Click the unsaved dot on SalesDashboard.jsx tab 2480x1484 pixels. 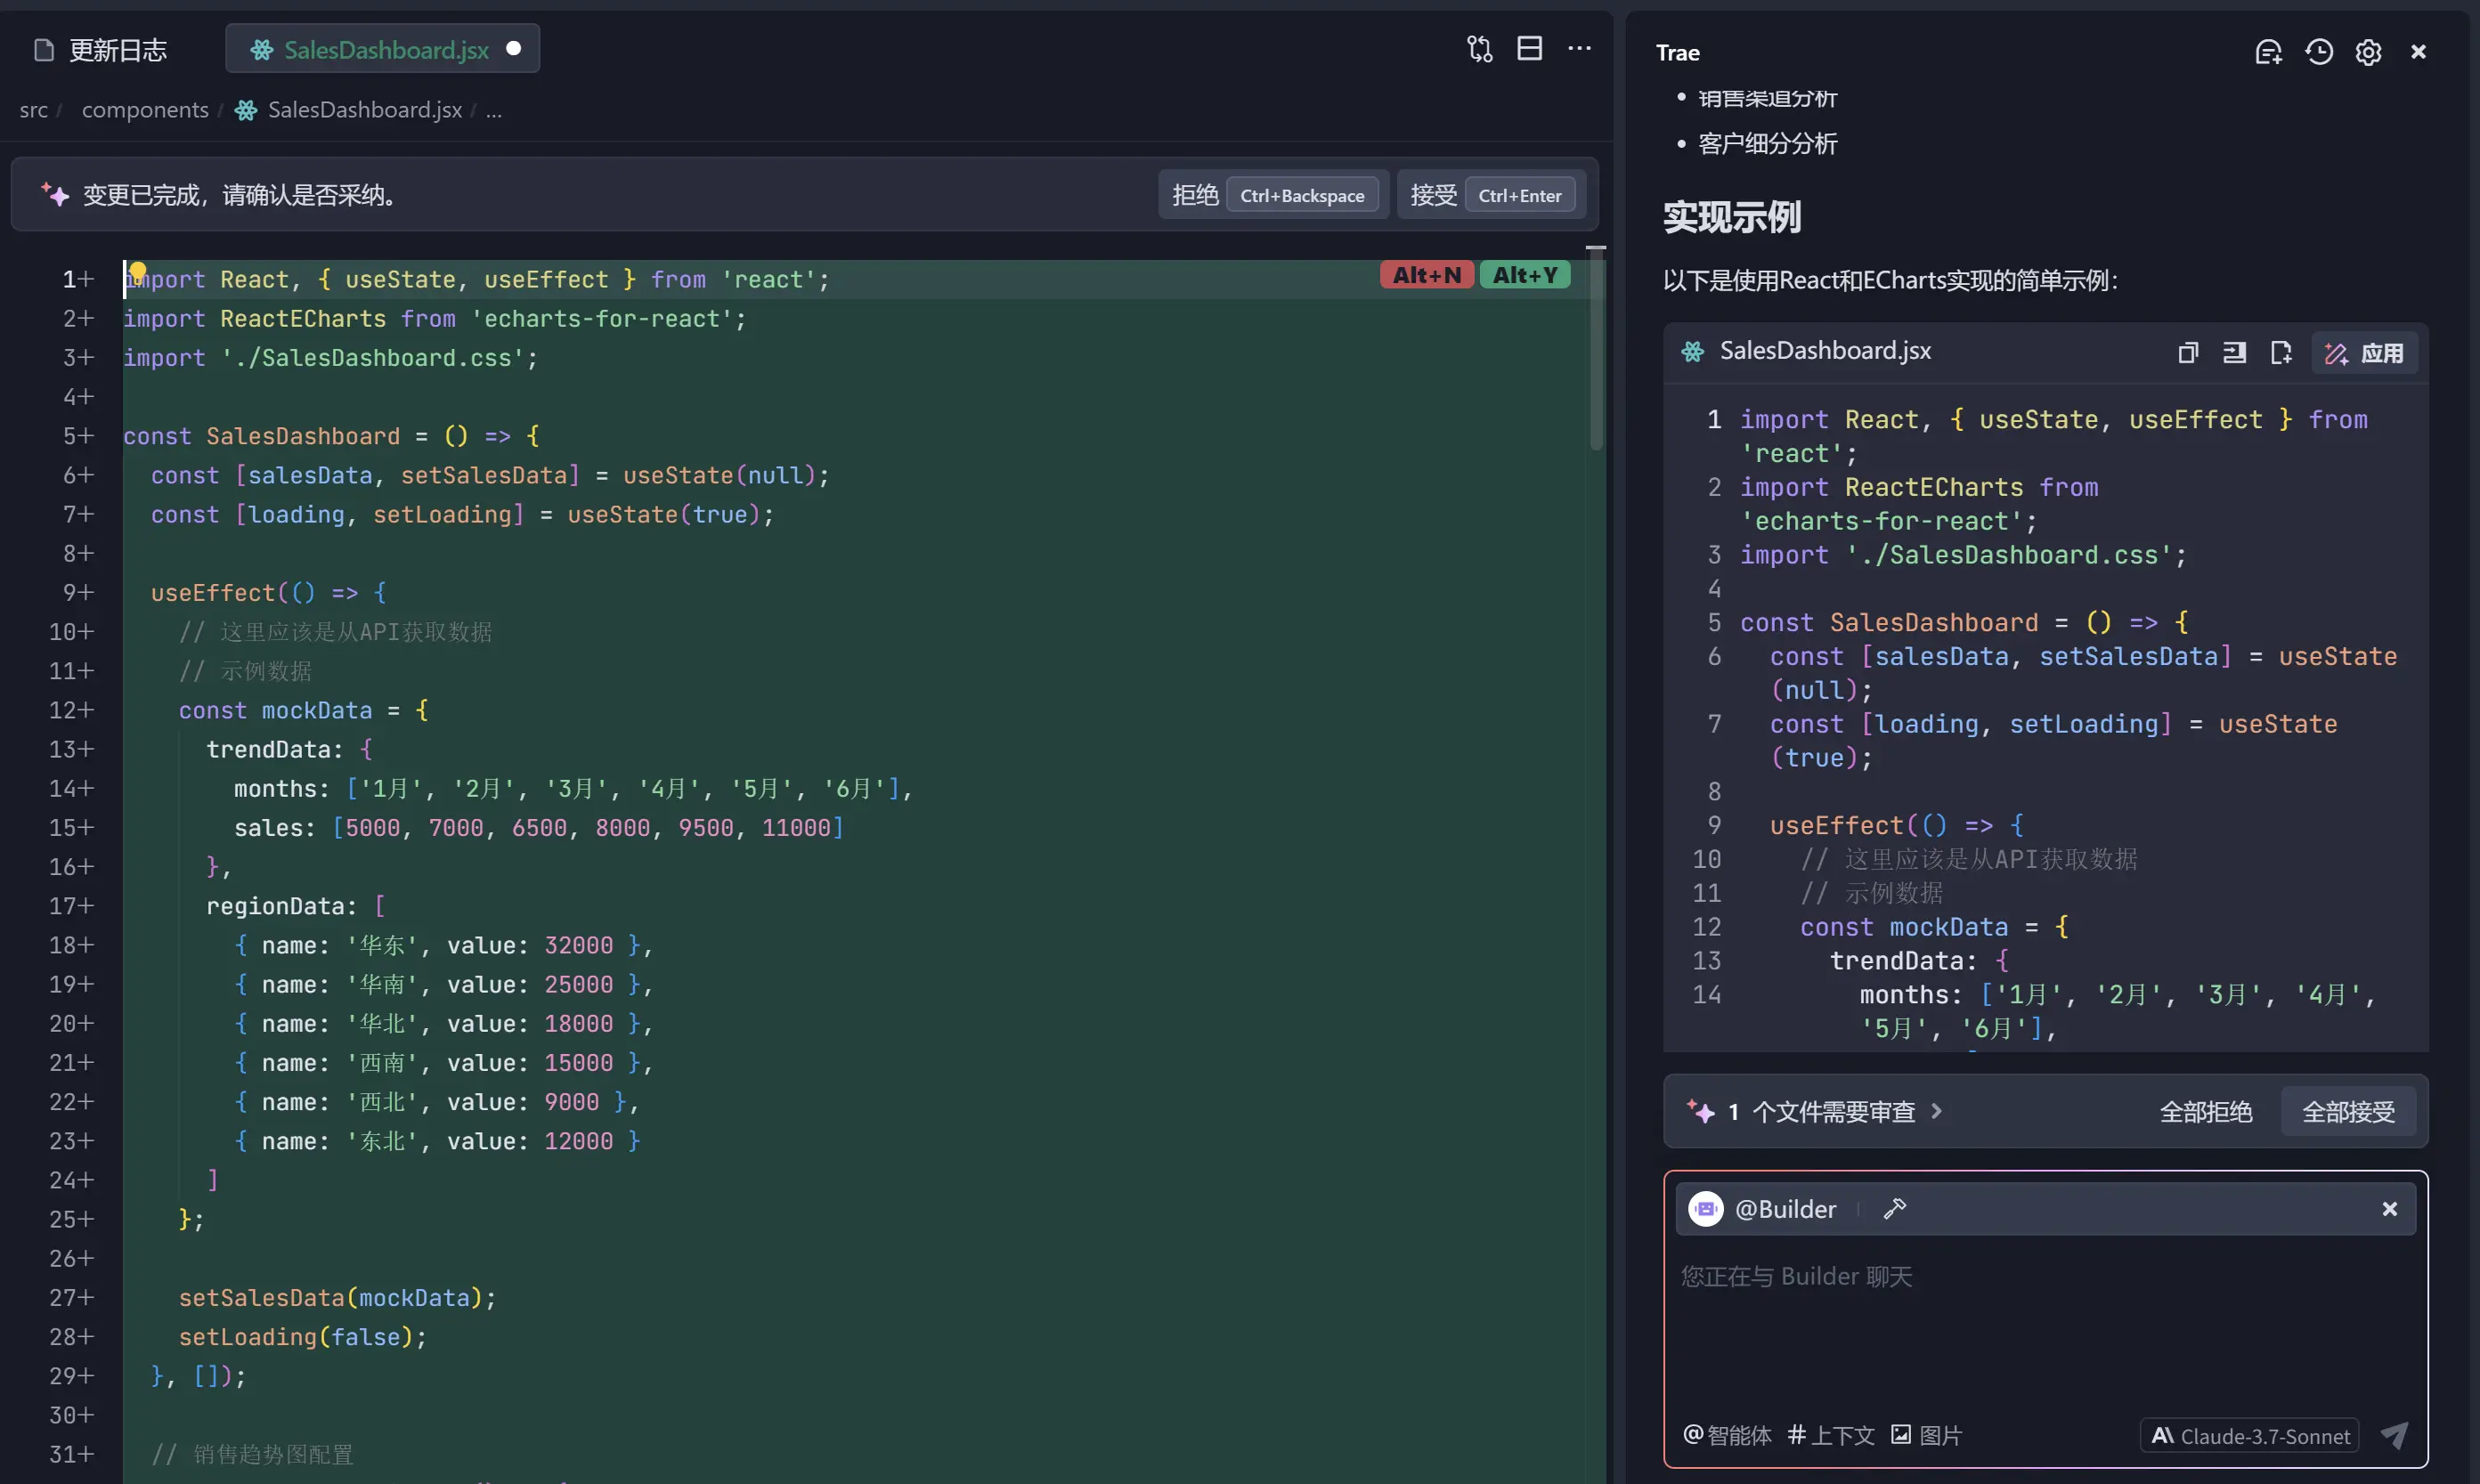[x=514, y=49]
